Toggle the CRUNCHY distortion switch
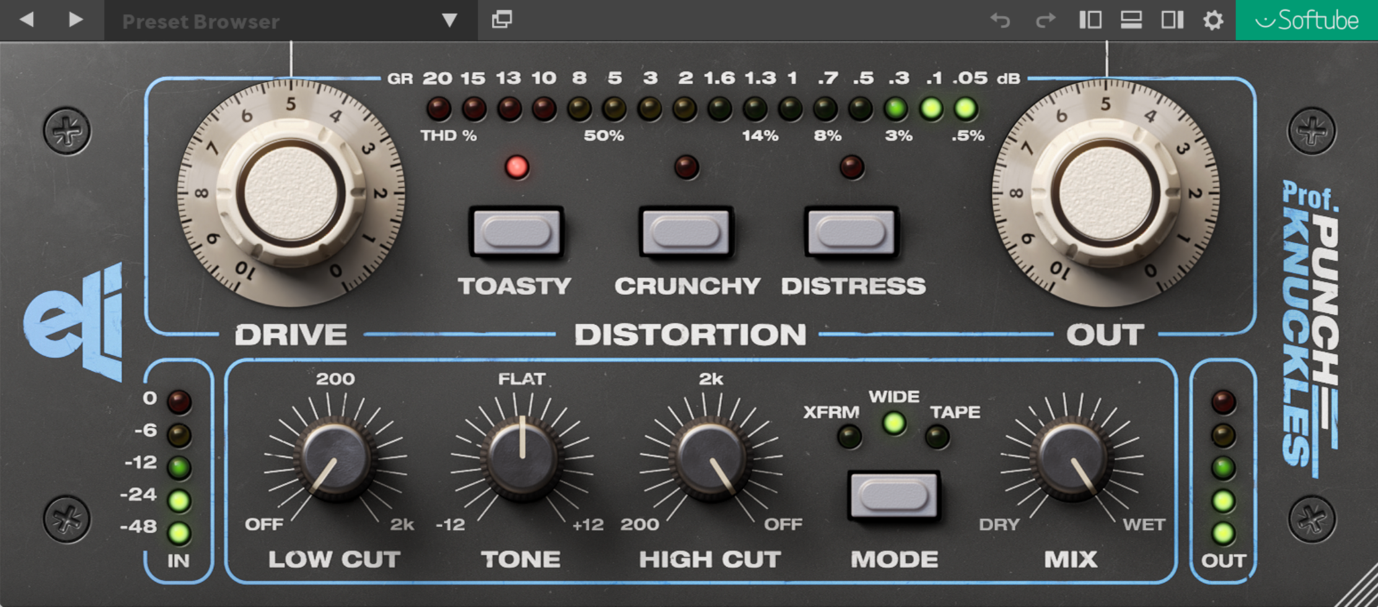Image resolution: width=1378 pixels, height=607 pixels. (686, 232)
